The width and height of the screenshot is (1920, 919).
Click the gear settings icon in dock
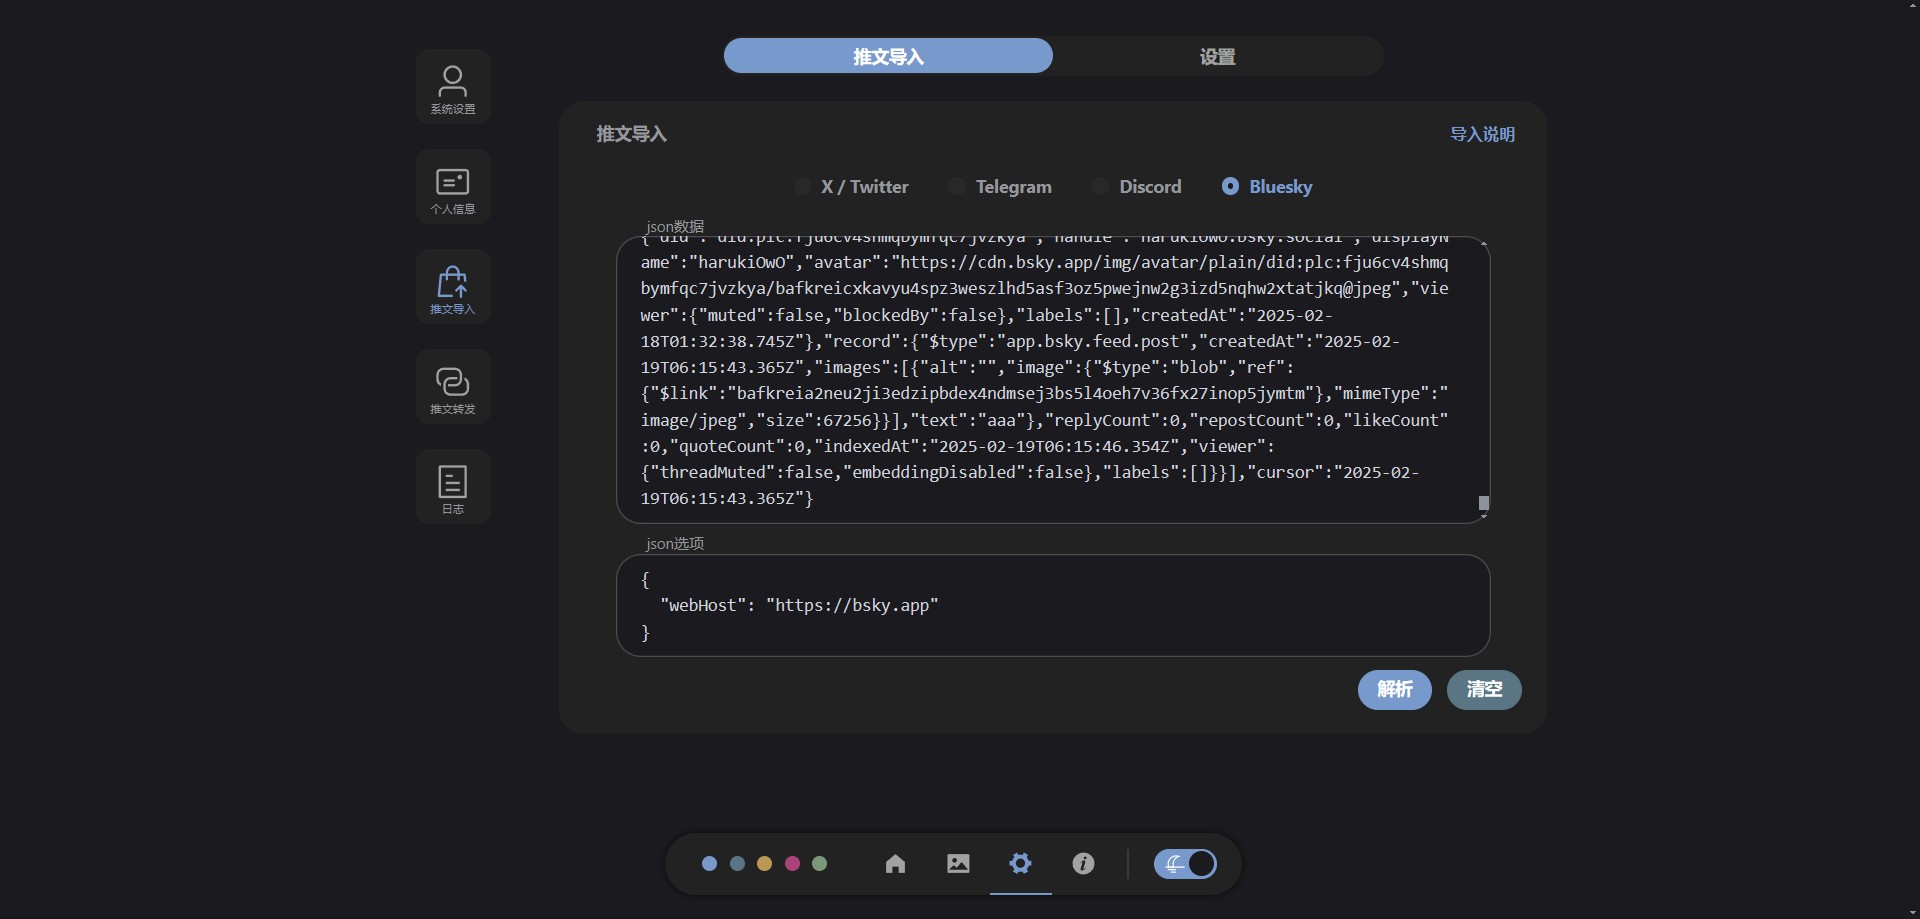[x=1020, y=864]
